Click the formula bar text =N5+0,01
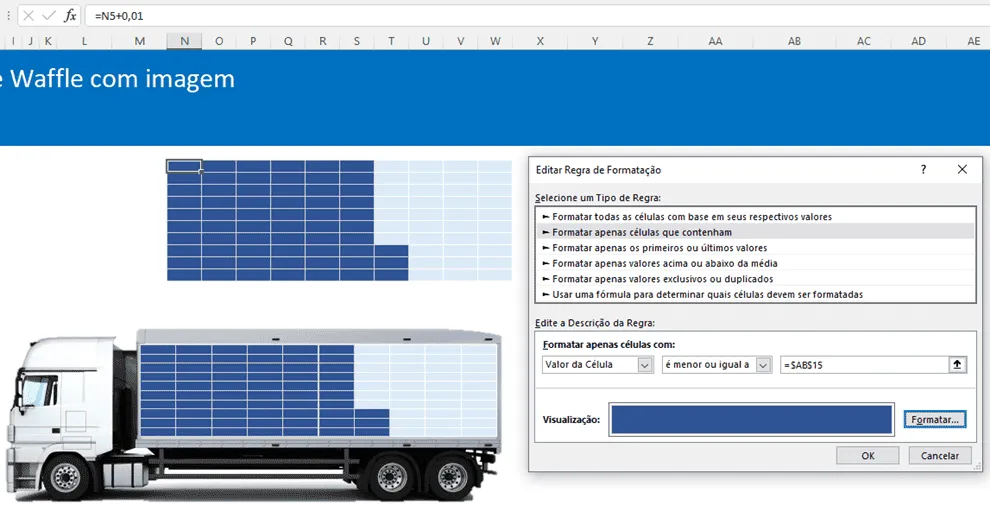 pos(119,16)
